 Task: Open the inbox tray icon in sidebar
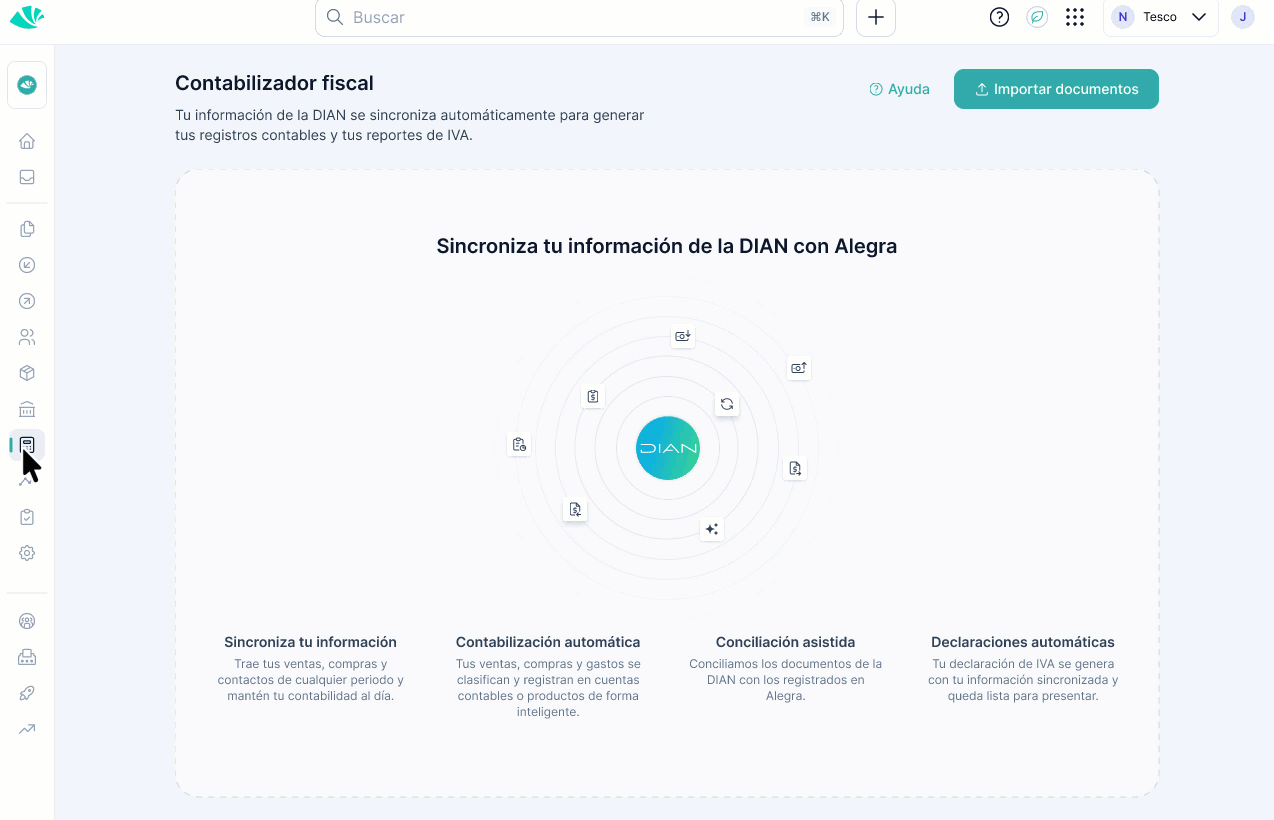pos(27,177)
